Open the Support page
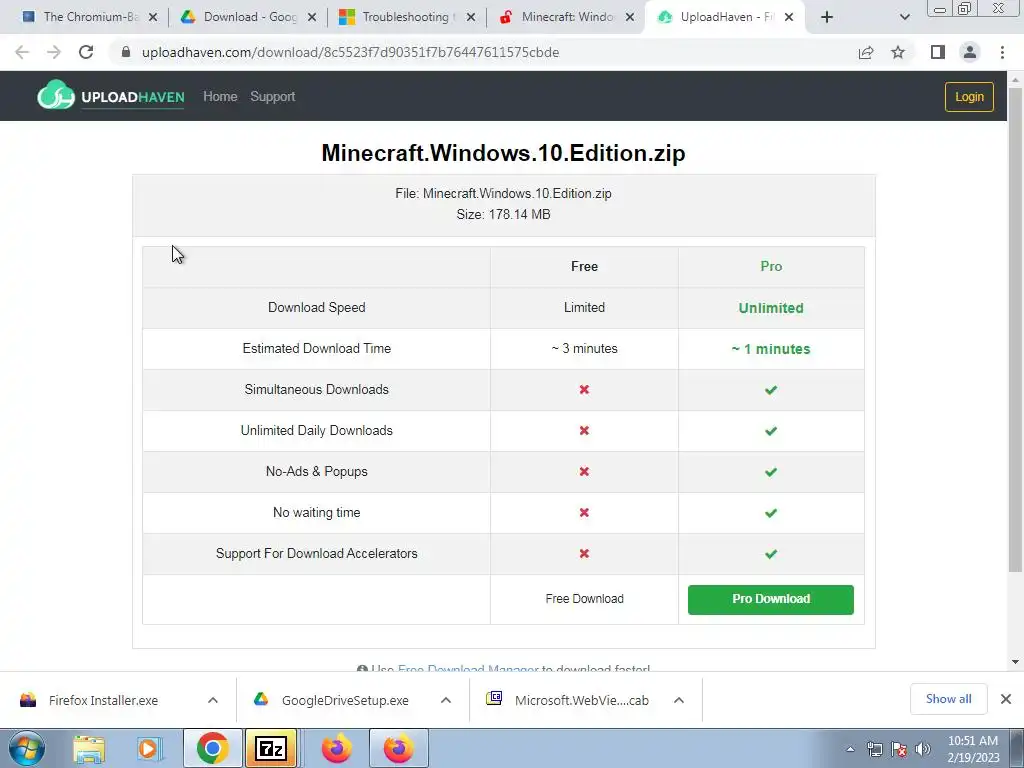This screenshot has width=1024, height=768. [x=273, y=97]
